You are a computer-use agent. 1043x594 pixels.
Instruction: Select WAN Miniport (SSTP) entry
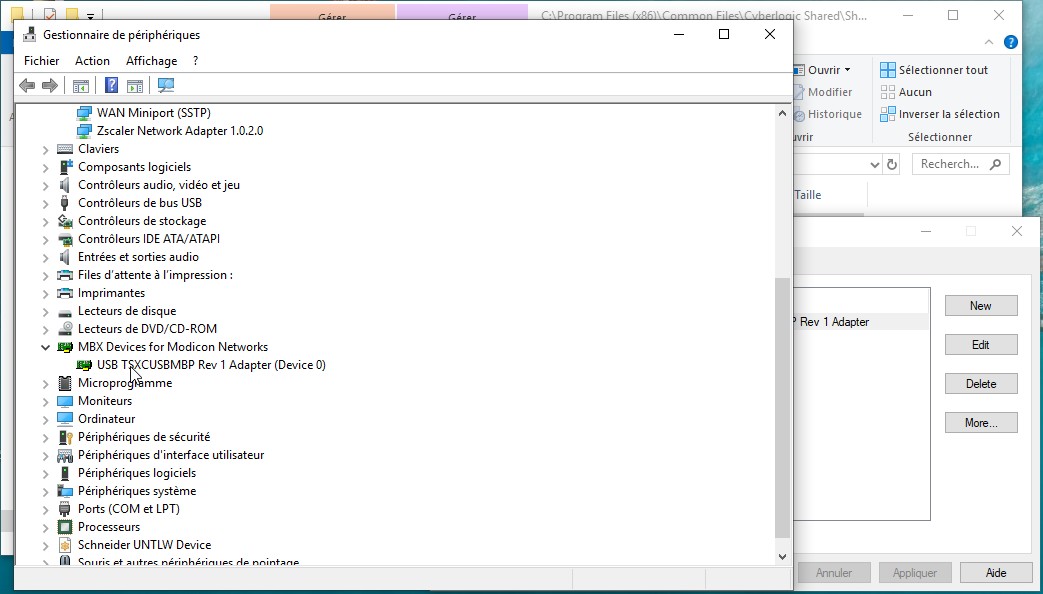(x=154, y=113)
